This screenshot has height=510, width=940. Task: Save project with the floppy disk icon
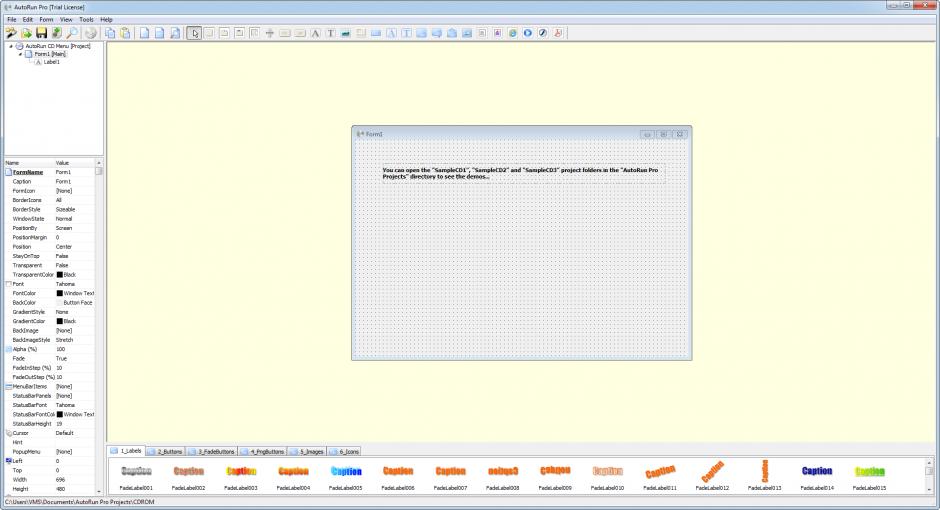[x=41, y=33]
